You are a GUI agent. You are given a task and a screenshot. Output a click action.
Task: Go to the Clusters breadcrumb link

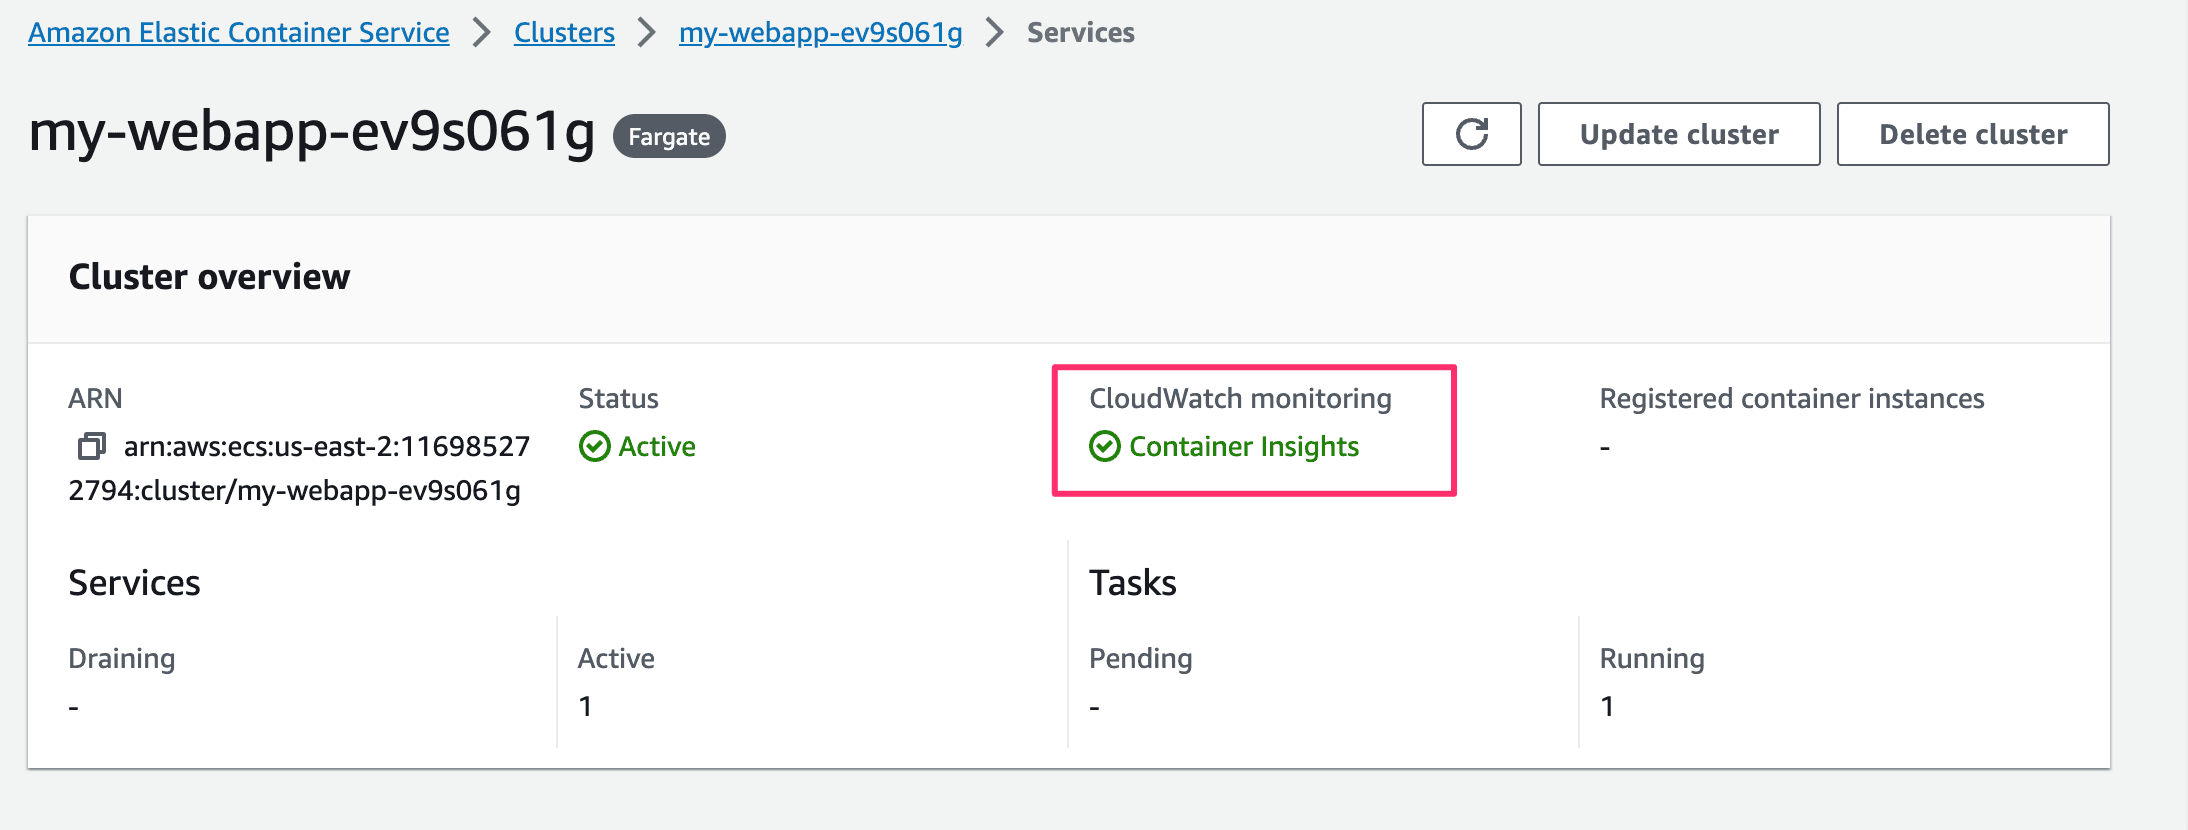pos(564,33)
